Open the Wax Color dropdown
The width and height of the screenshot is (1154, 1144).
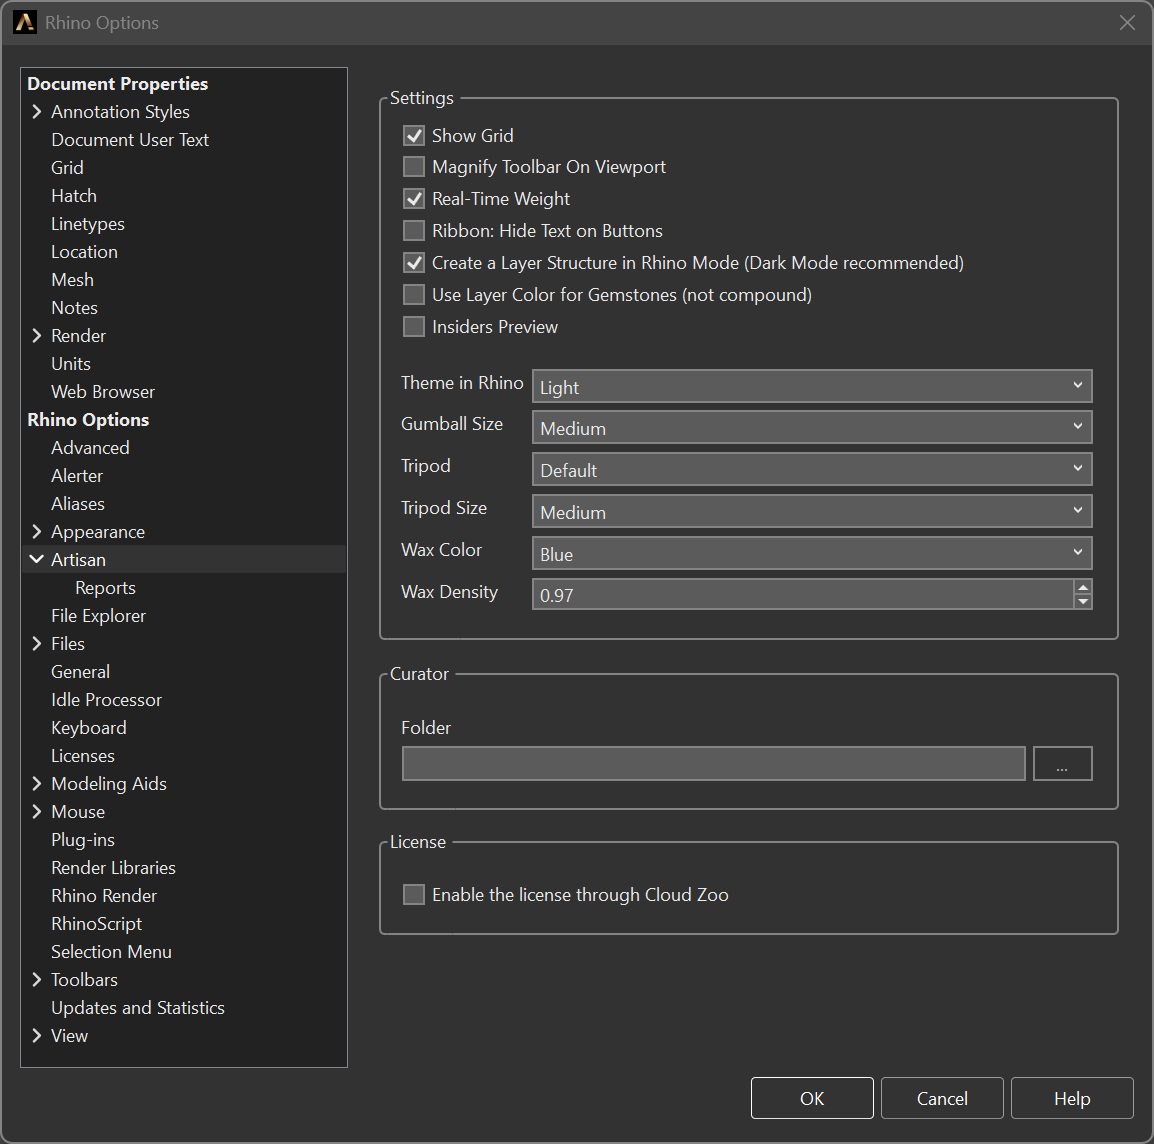[x=812, y=553]
